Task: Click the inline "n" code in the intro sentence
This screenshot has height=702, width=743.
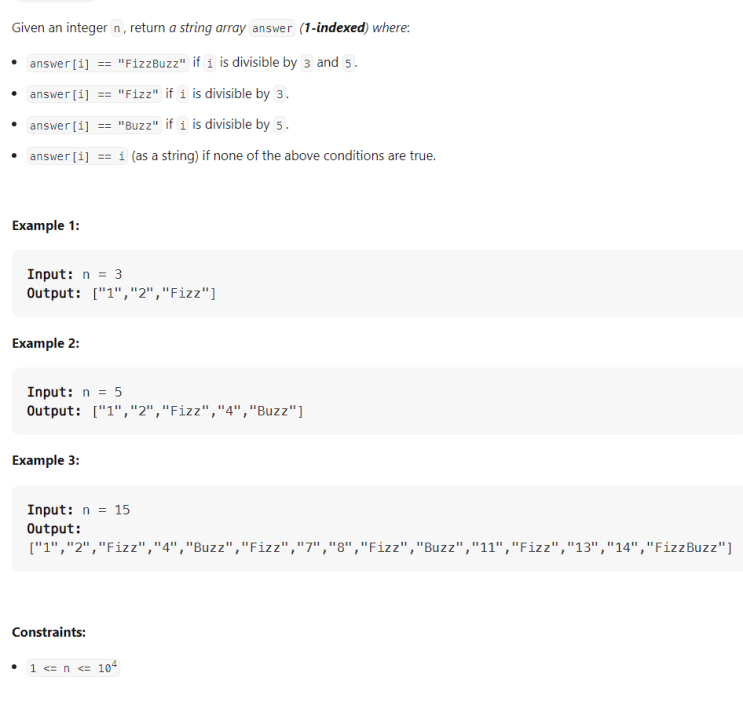Action: tap(114, 28)
